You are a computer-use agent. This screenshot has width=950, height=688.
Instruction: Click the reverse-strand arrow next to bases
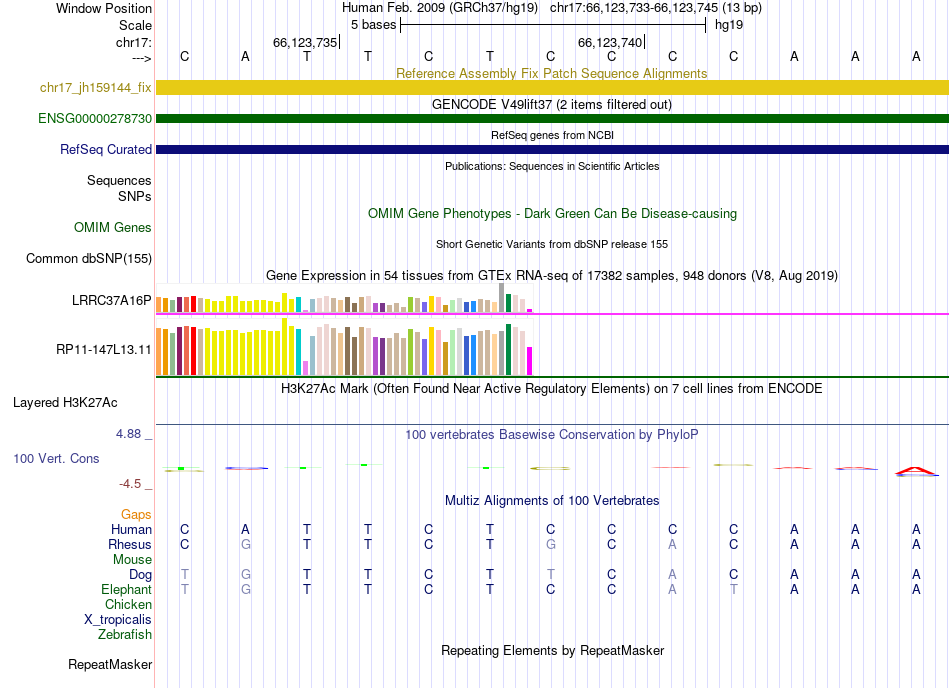[141, 58]
